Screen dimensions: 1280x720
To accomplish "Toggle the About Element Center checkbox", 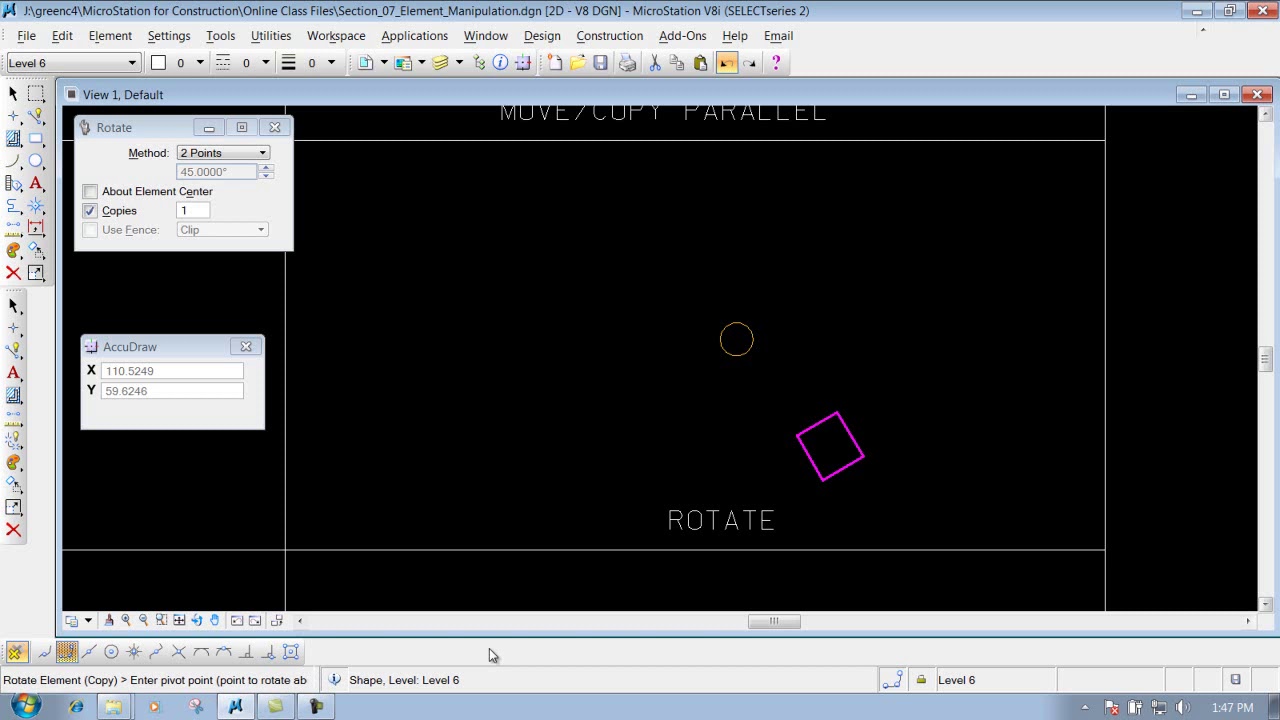I will 91,191.
